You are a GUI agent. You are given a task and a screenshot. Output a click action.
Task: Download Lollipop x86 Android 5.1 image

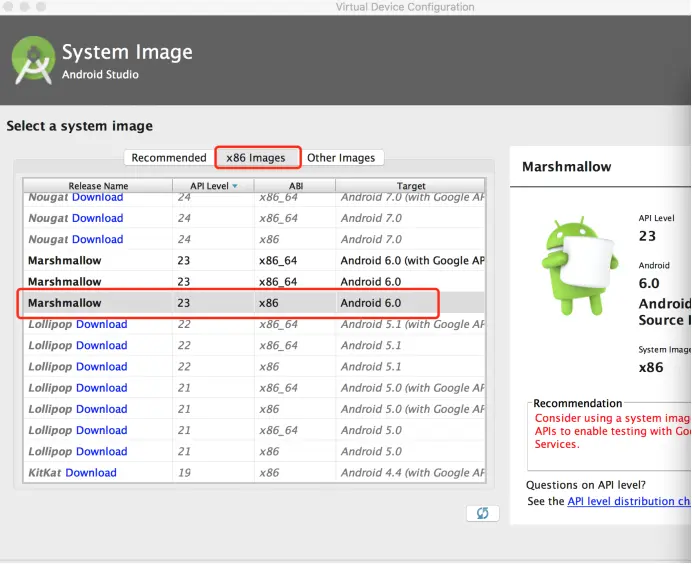(x=102, y=366)
